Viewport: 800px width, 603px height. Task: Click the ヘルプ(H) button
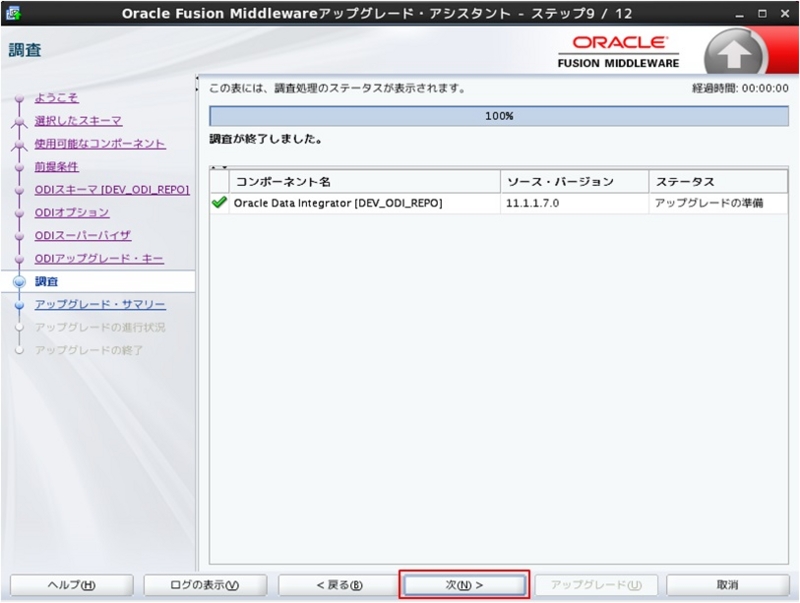tap(71, 585)
